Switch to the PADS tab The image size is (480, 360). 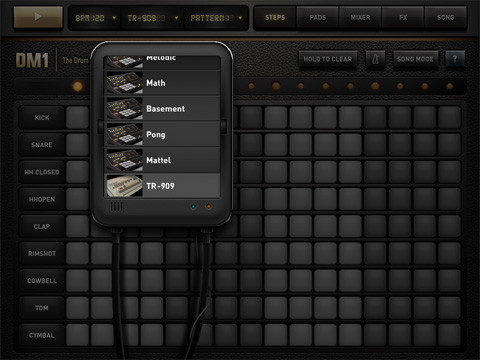(x=318, y=17)
